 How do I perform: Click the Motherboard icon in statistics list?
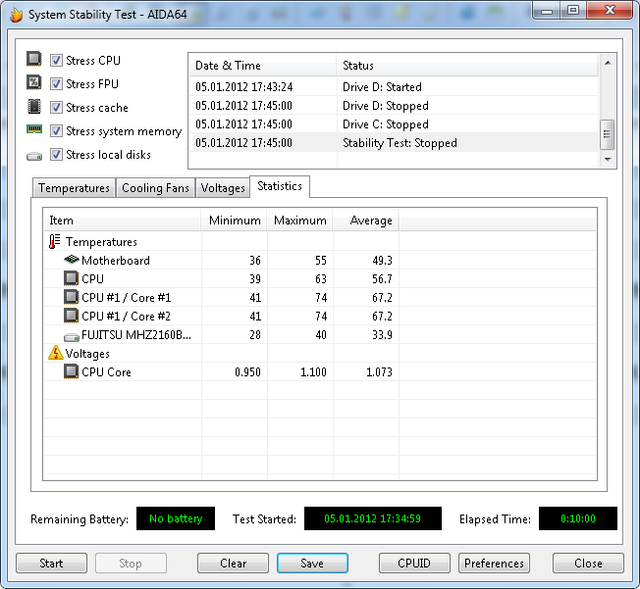[71, 261]
